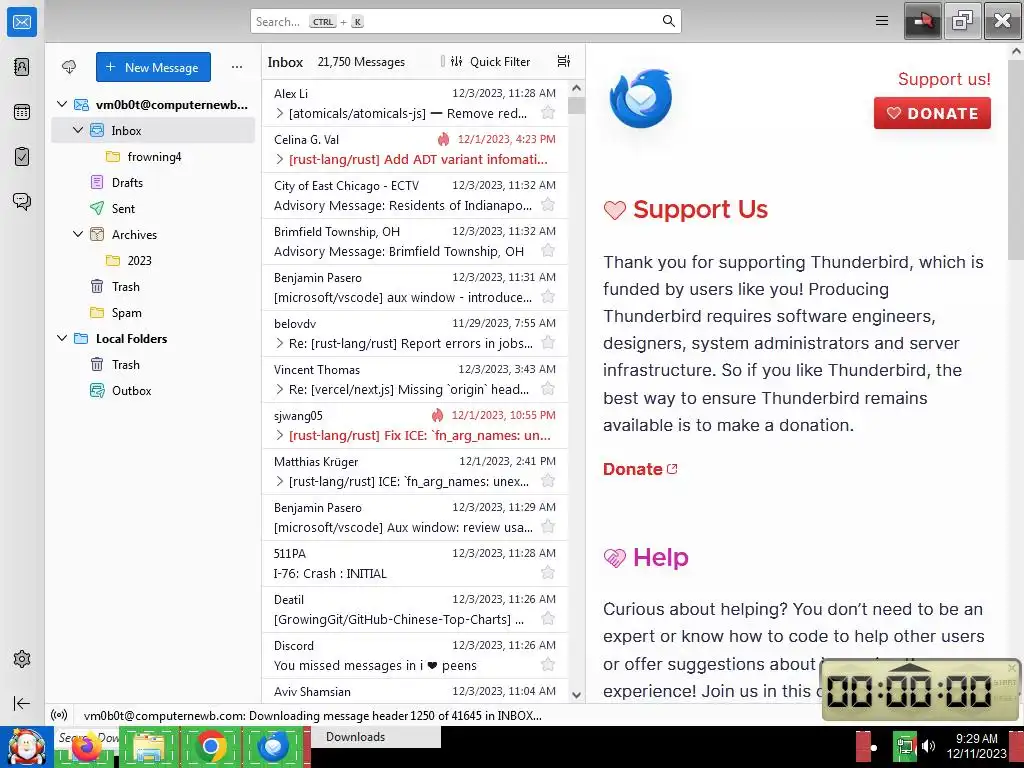Click the flag icon in title bar
Image resolution: width=1024 pixels, height=768 pixels.
(x=922, y=21)
